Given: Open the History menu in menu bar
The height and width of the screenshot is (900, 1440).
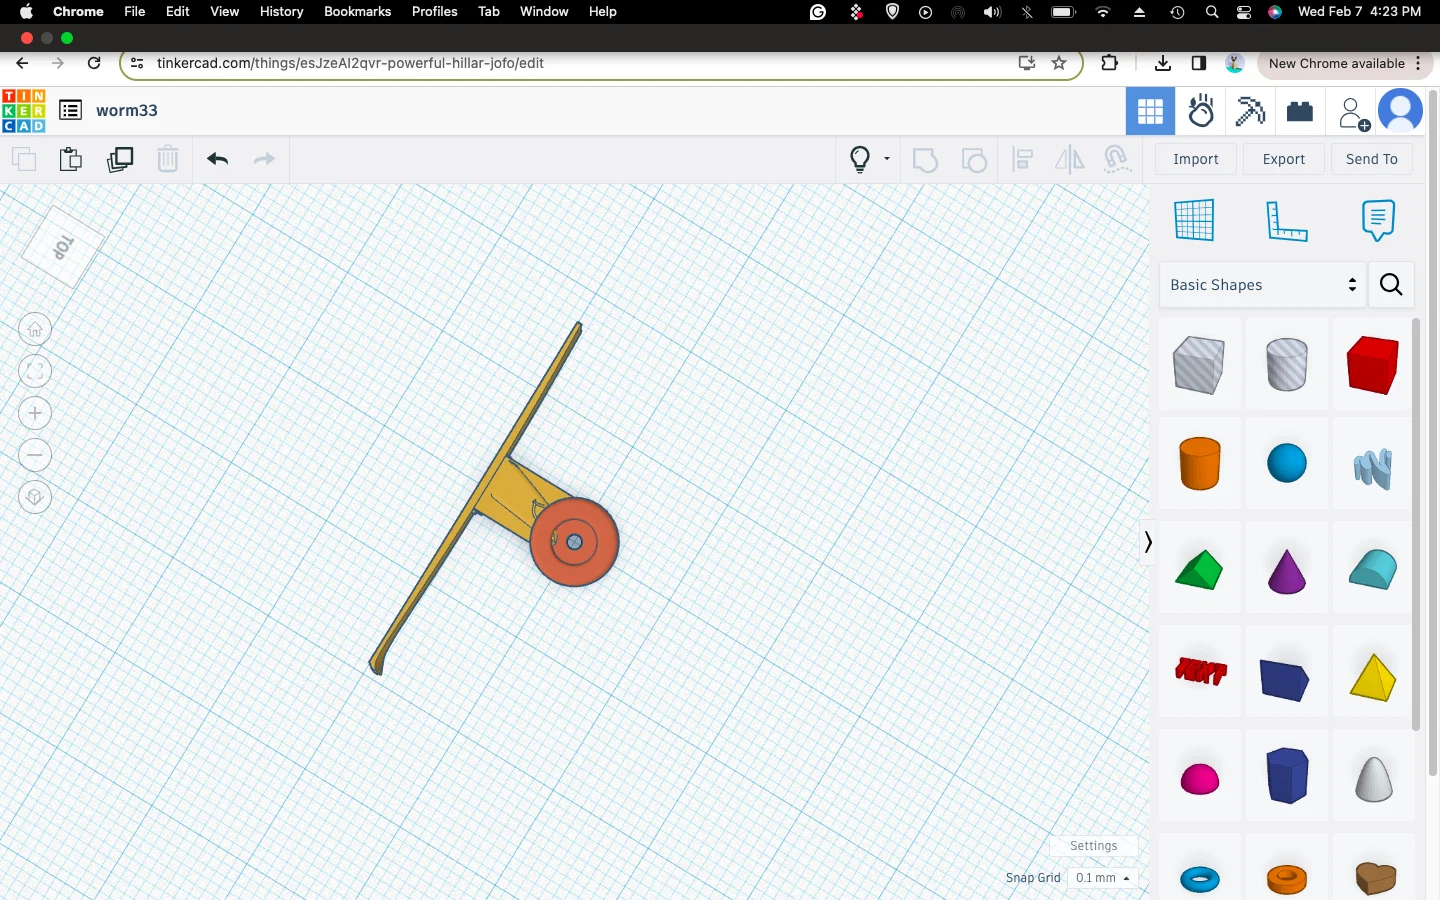Looking at the screenshot, I should pyautogui.click(x=281, y=11).
